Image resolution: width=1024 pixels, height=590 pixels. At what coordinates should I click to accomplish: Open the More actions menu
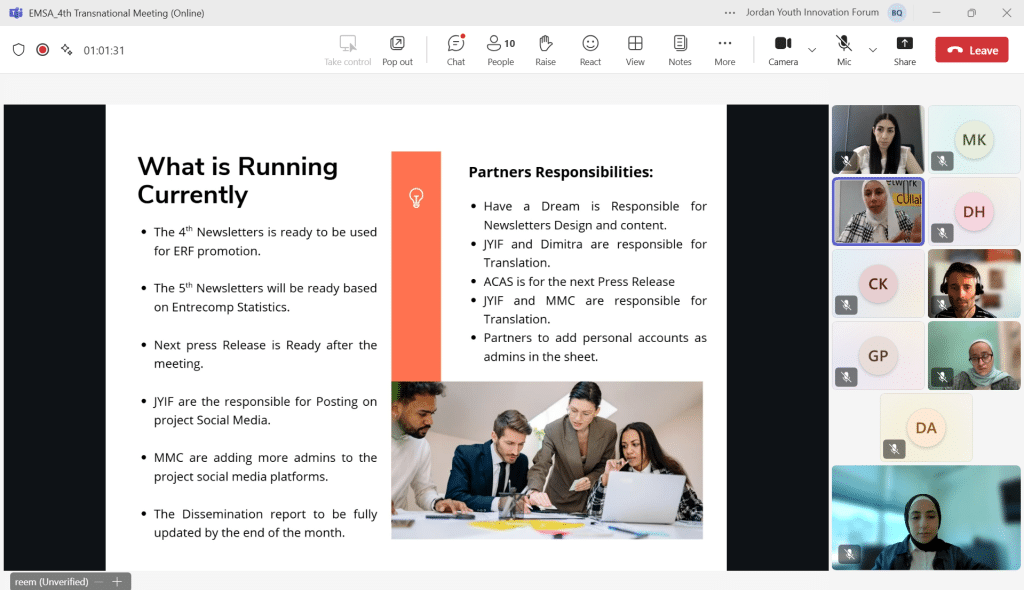(724, 50)
